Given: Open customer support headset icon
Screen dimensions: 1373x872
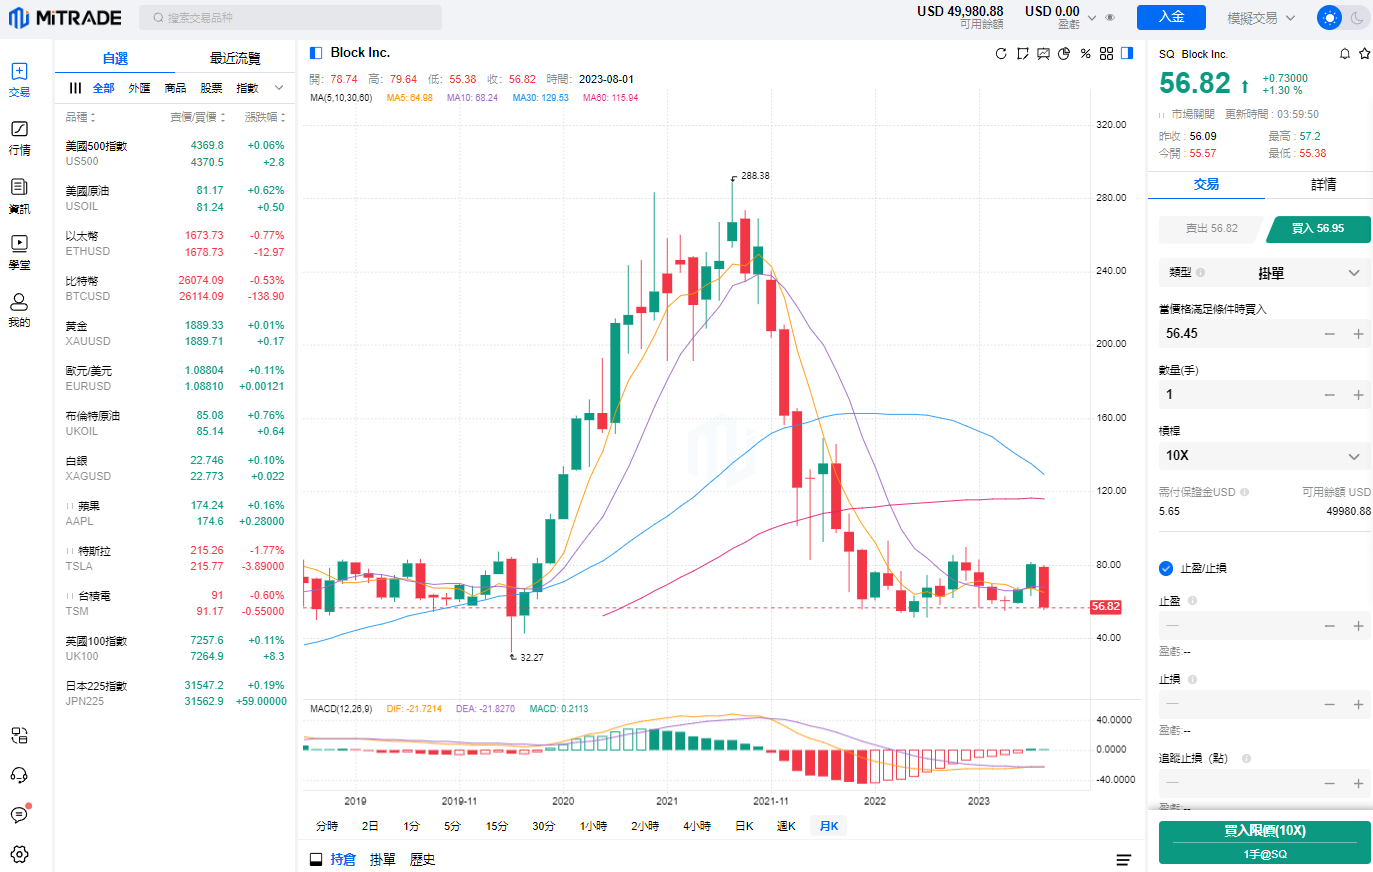Looking at the screenshot, I should click(x=19, y=776).
